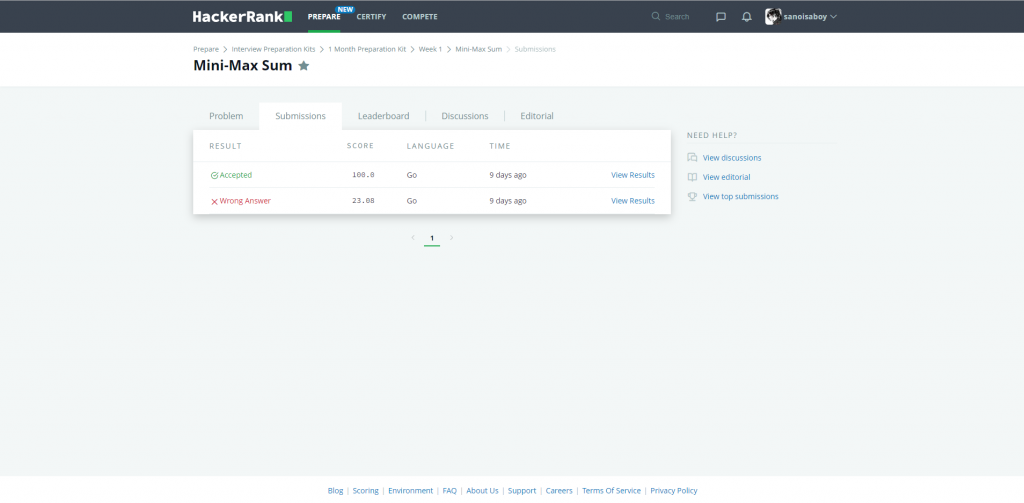
Task: Click the View discussions chat icon
Action: pos(692,157)
